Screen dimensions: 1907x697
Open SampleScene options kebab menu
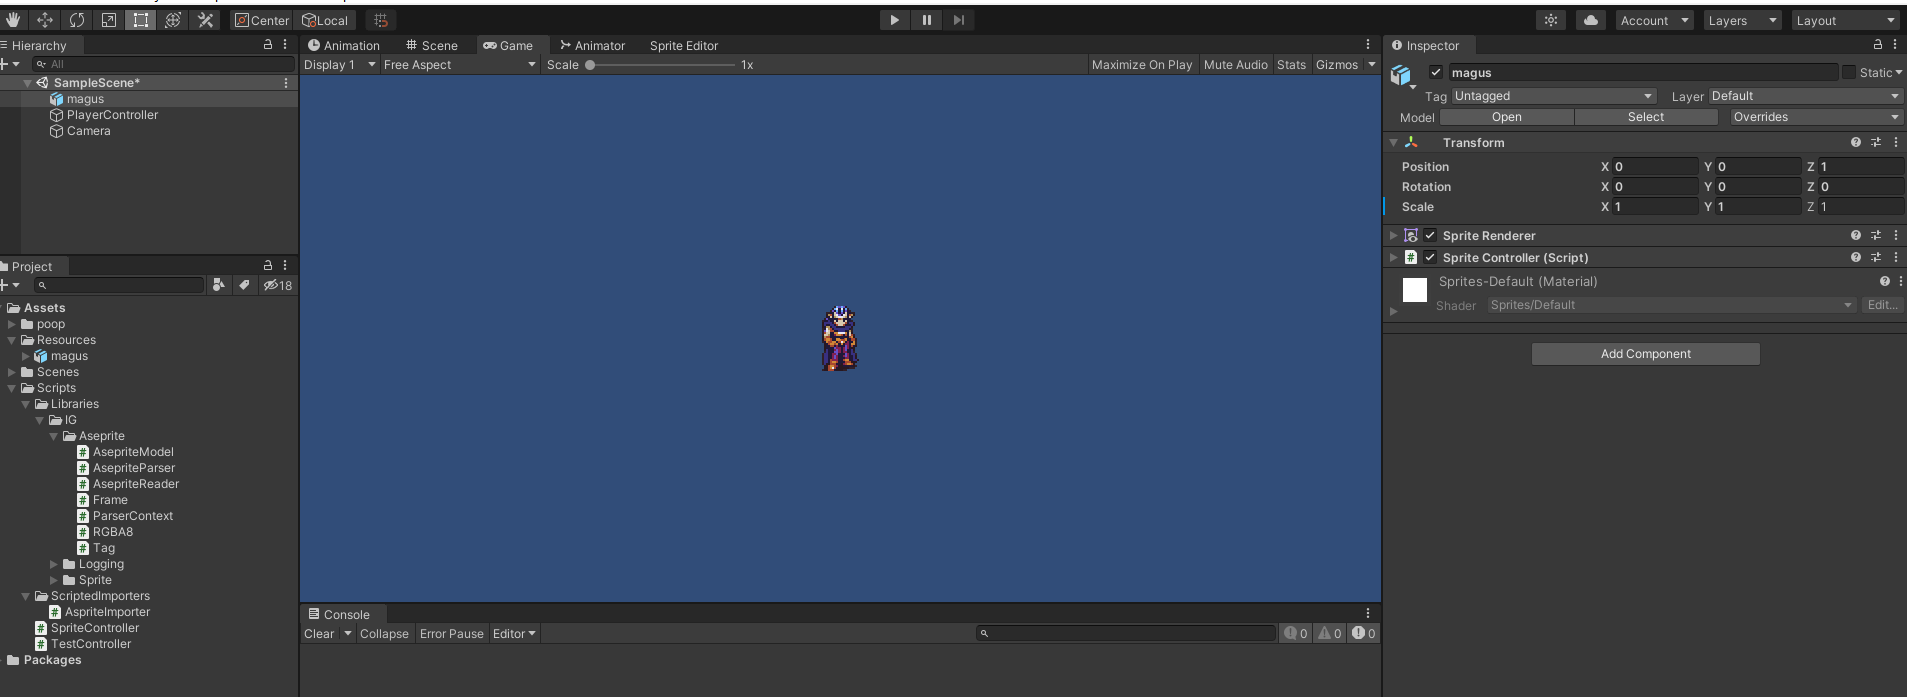click(286, 83)
